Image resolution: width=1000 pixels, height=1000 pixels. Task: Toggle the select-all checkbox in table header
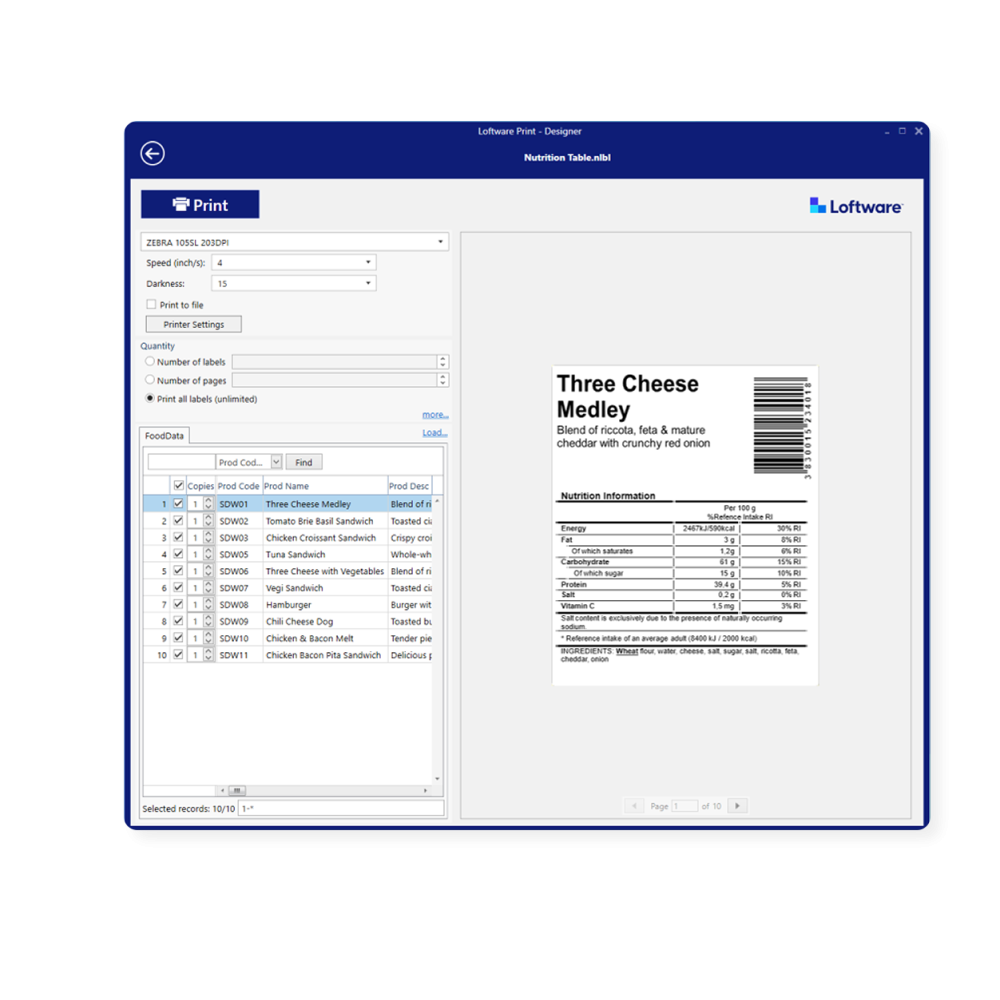(178, 486)
